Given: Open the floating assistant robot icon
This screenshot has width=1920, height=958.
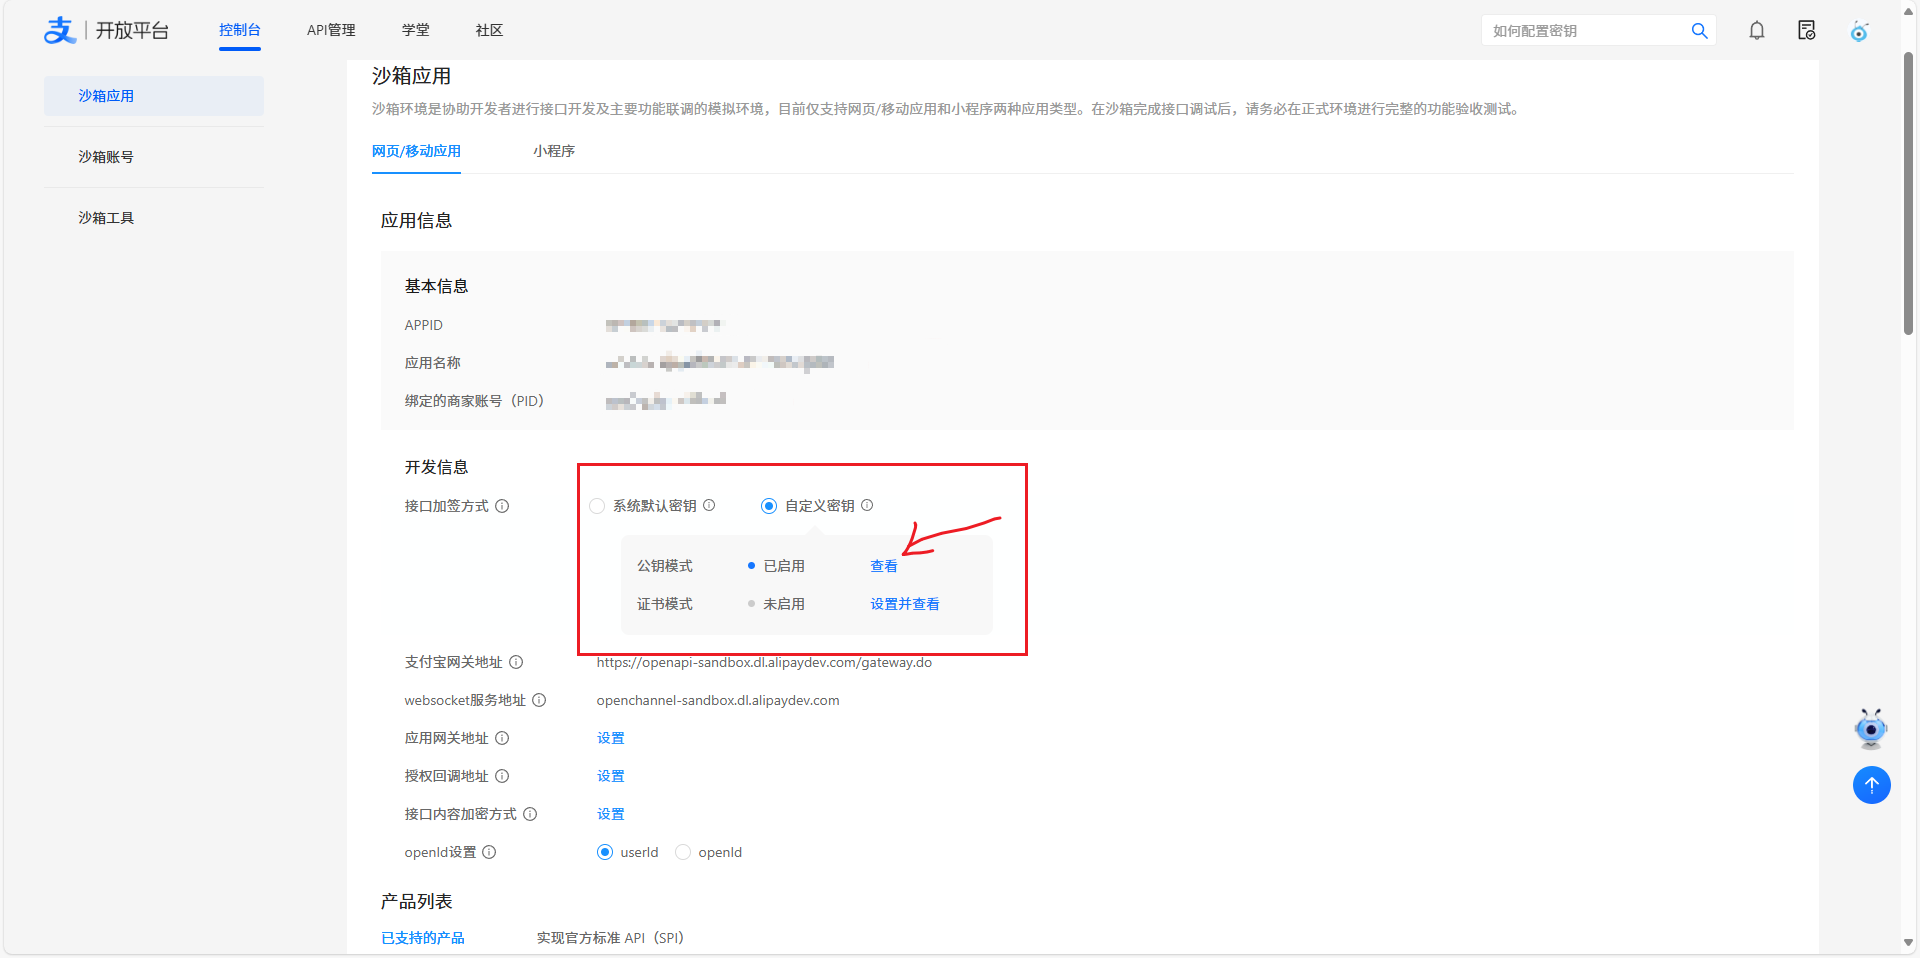Looking at the screenshot, I should [x=1871, y=729].
